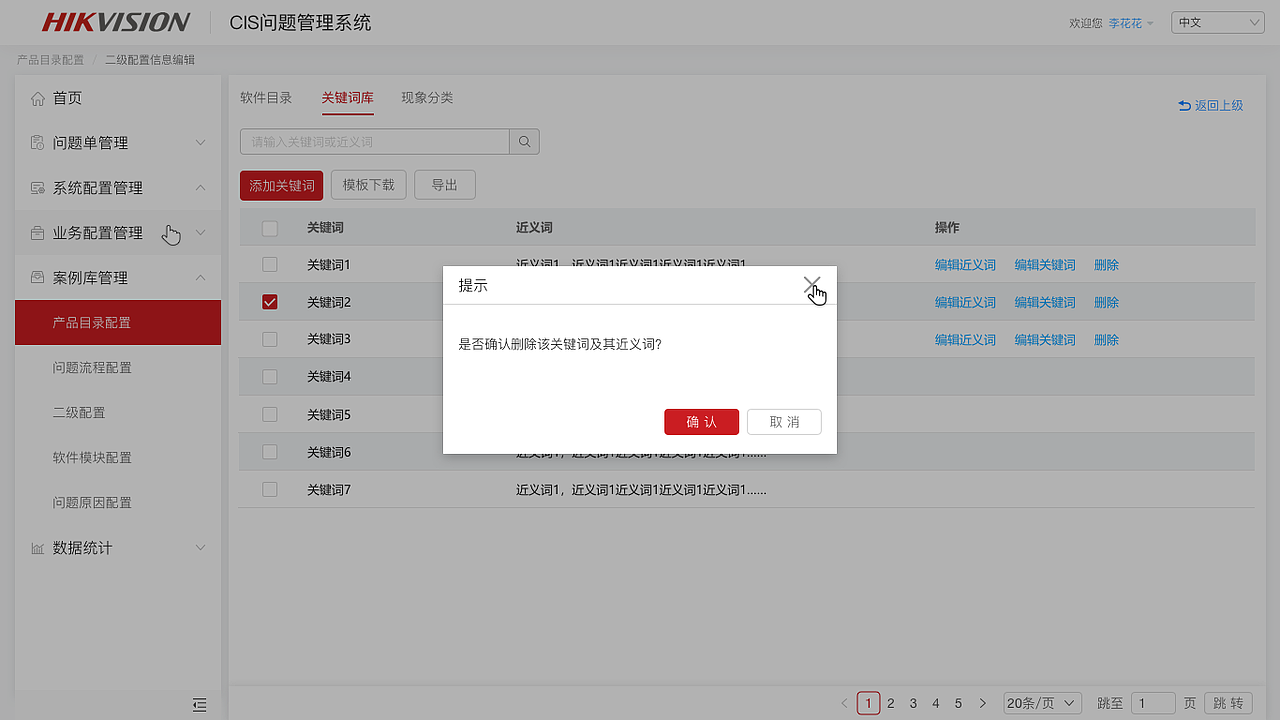Click the 系统配置管理 gear icon
This screenshot has height=720, width=1280.
(37, 188)
